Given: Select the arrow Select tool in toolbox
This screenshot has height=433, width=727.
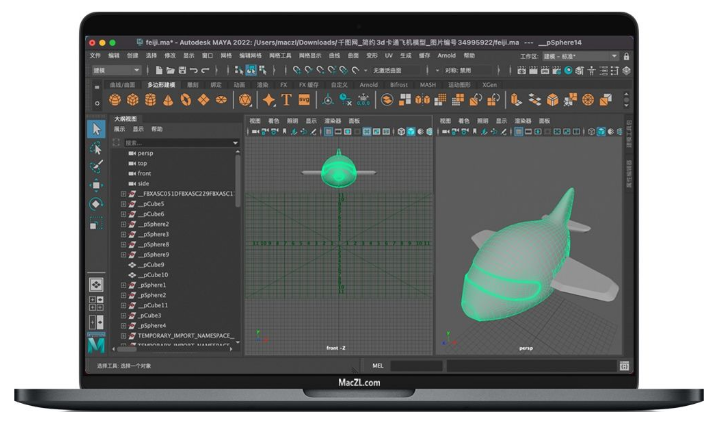Looking at the screenshot, I should (96, 129).
